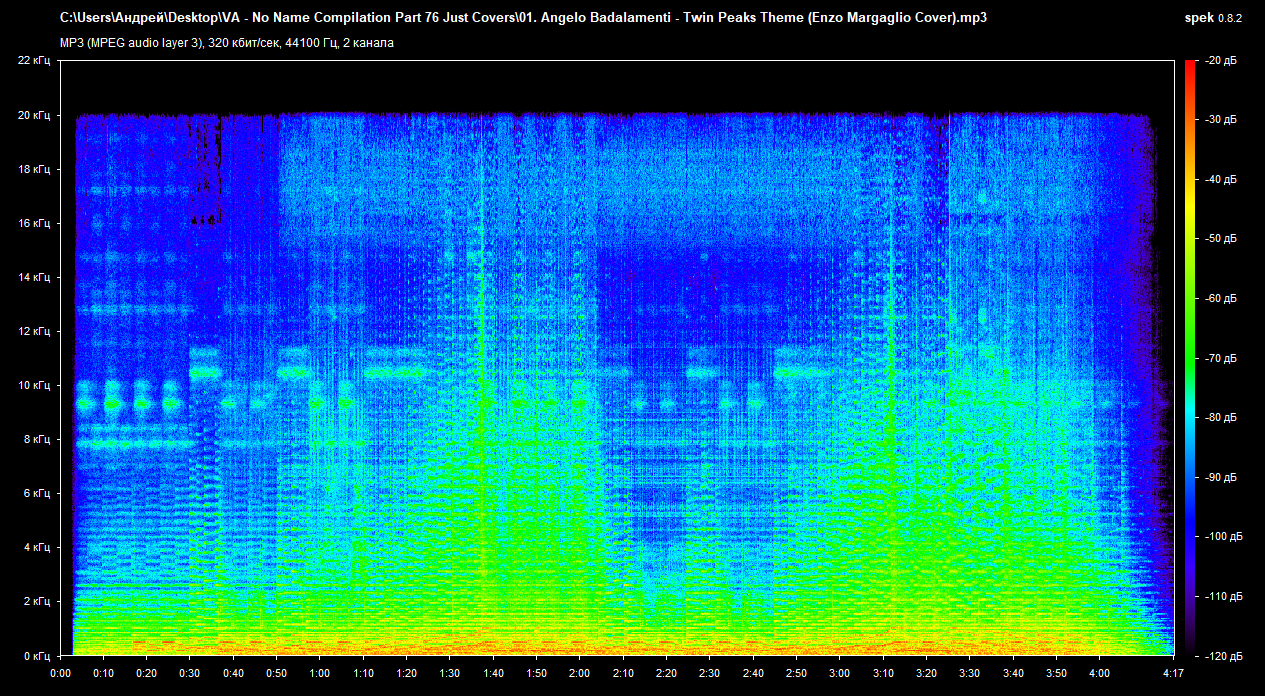Viewport: 1265px width, 696px height.
Task: Click the 0:00 time axis label
Action: 60,673
